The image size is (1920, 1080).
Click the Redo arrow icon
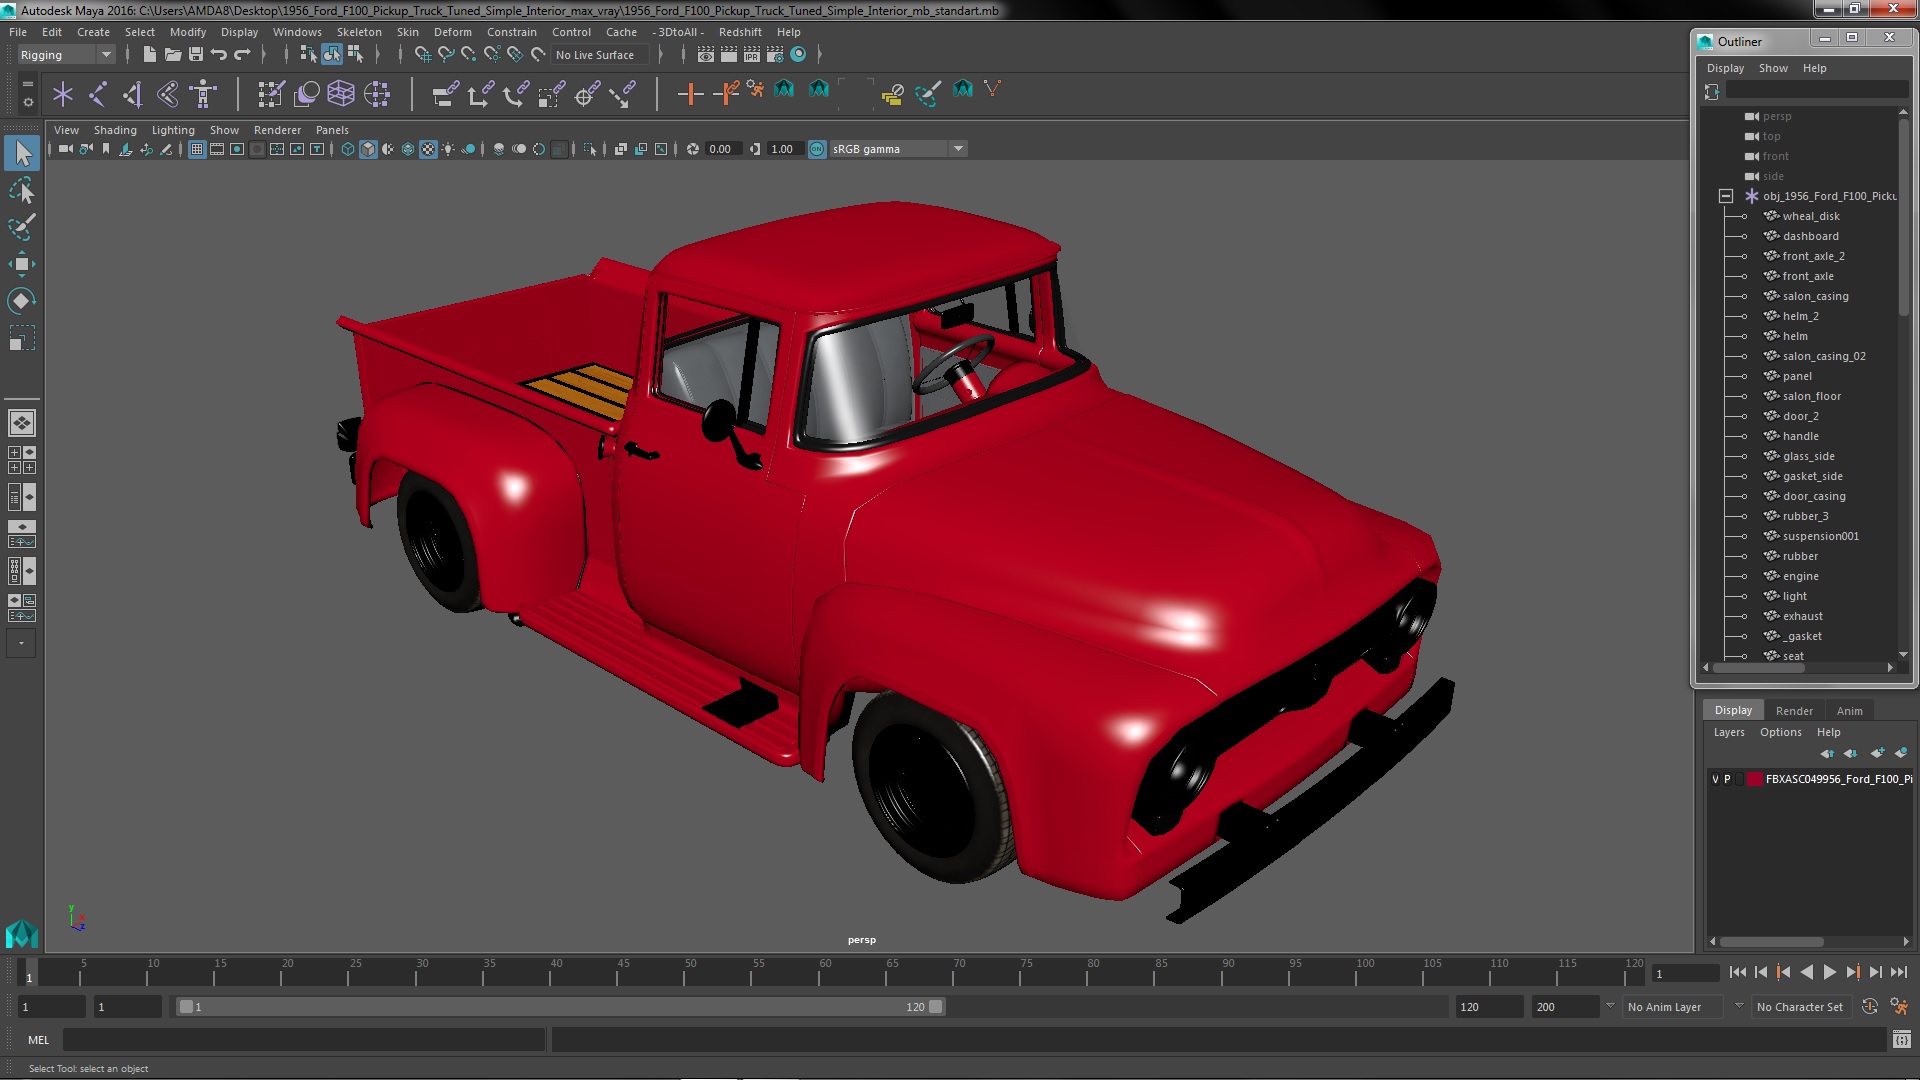pos(242,54)
